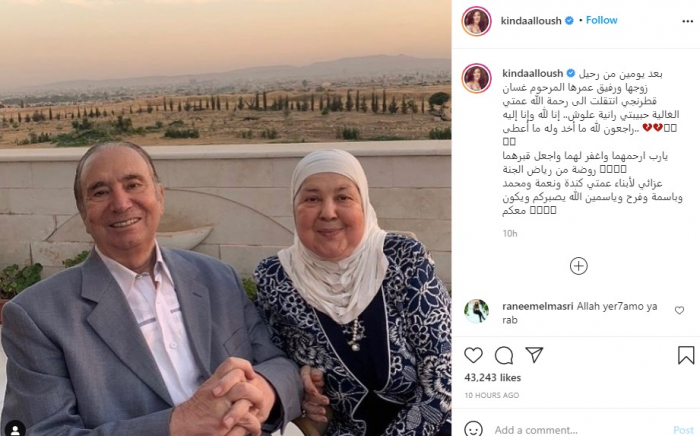This screenshot has height=436, width=700.
Task: View the 43,243 likes list
Action: [492, 378]
